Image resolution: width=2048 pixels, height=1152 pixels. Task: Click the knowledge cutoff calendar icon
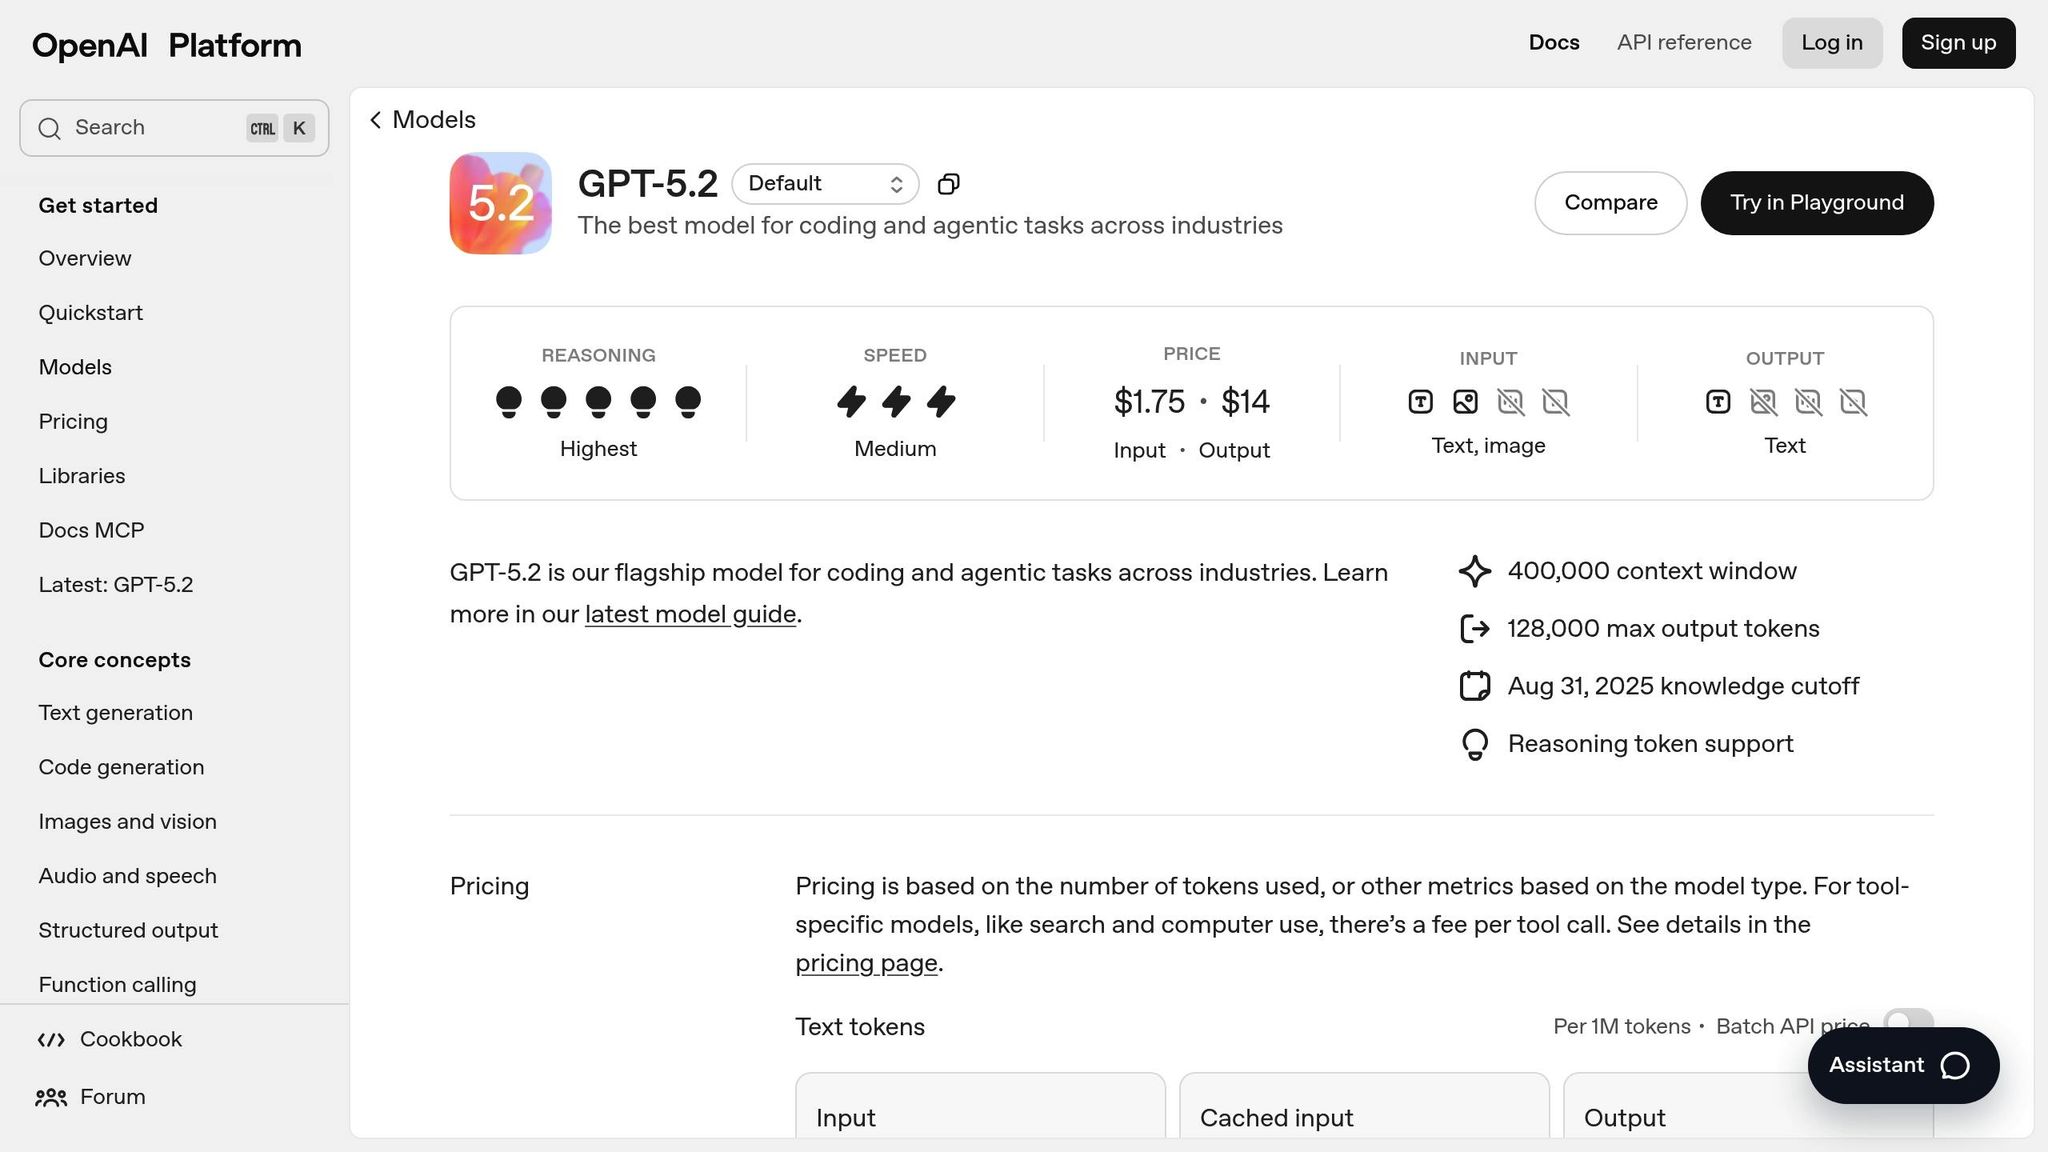coord(1475,687)
